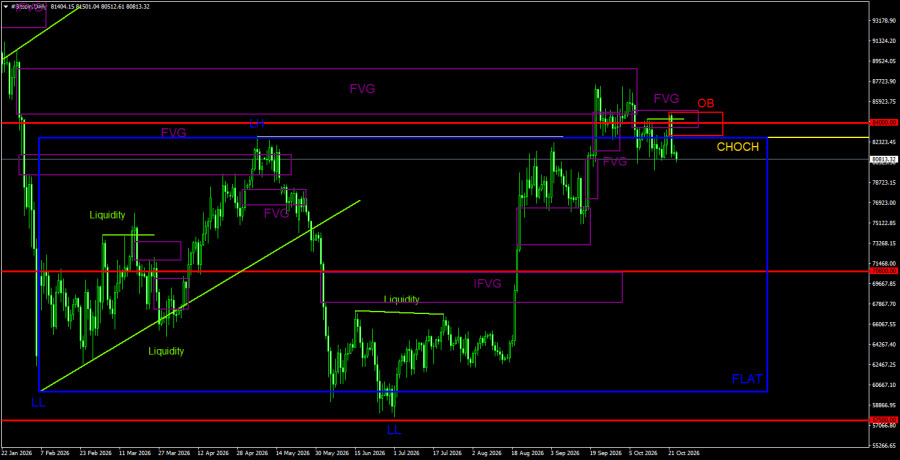The height and width of the screenshot is (460, 900).
Task: Click the 78723.15 price on the scale
Action: click(x=883, y=183)
